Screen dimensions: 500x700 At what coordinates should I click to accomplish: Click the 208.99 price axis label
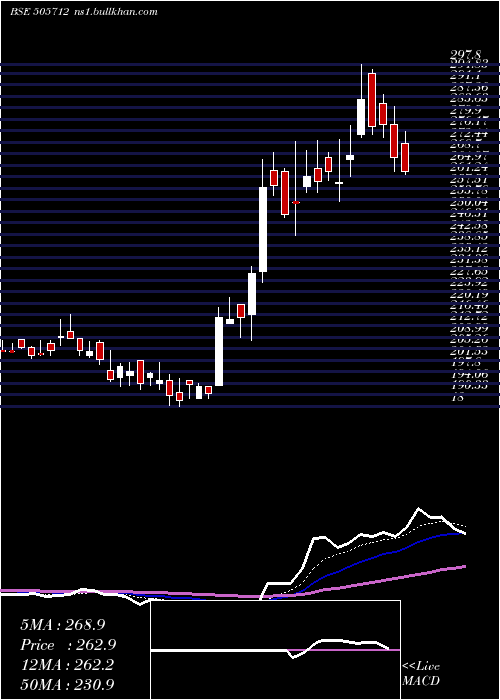(x=470, y=329)
